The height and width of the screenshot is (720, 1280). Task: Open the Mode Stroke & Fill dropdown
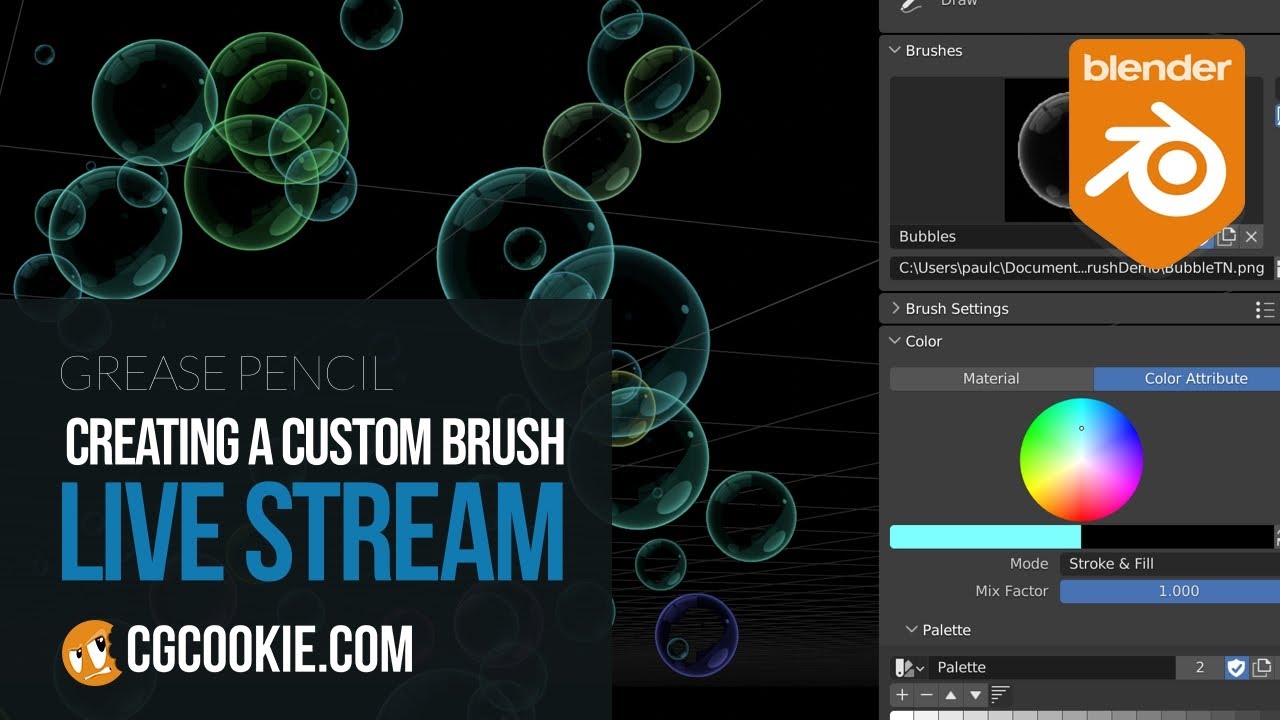1170,564
